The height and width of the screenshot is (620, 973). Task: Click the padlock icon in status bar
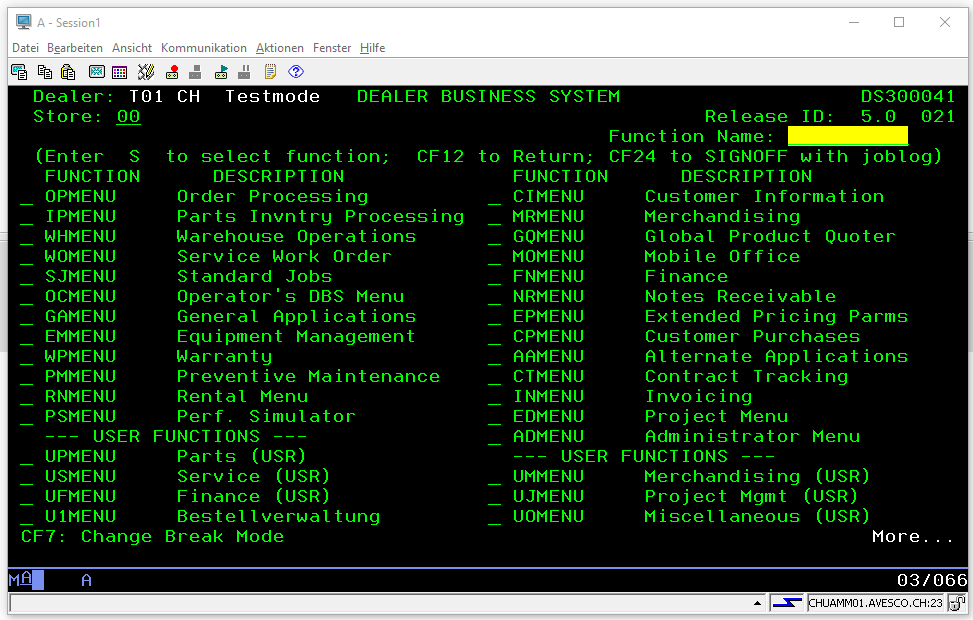click(x=957, y=603)
